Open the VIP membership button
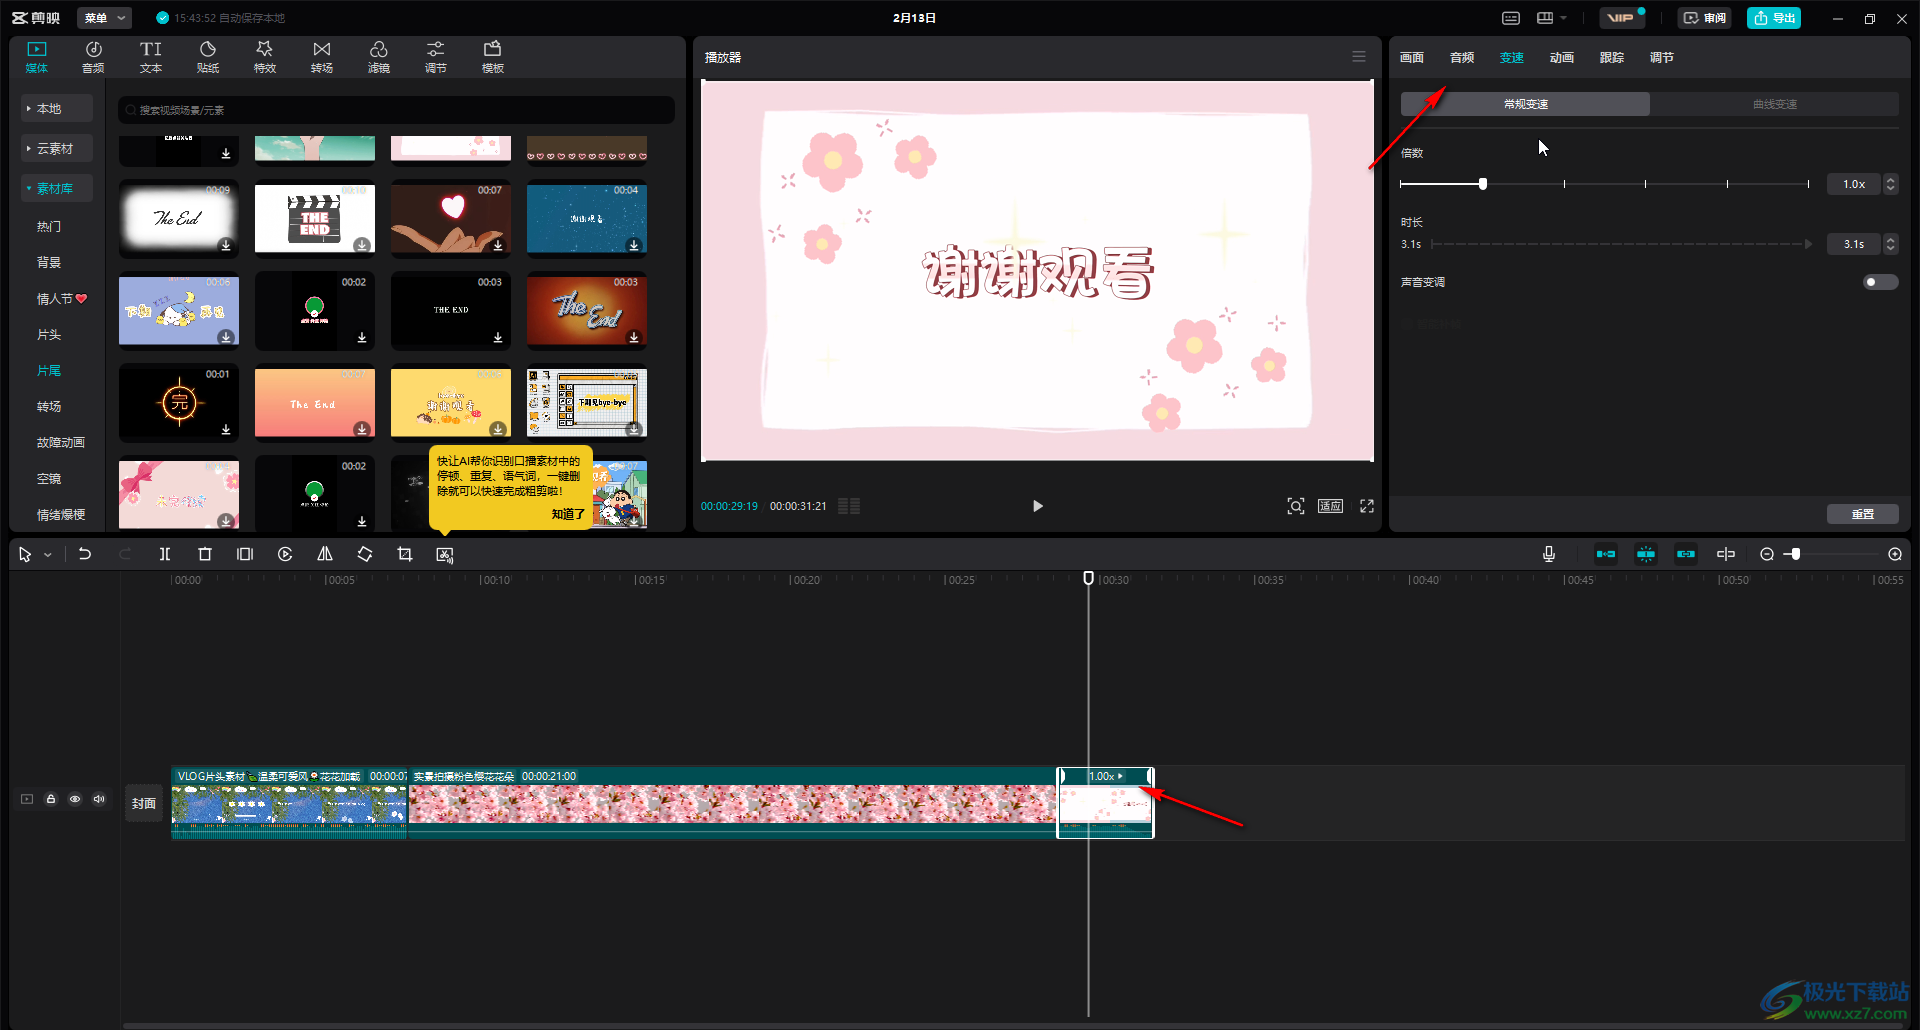The height and width of the screenshot is (1030, 1920). click(1621, 18)
